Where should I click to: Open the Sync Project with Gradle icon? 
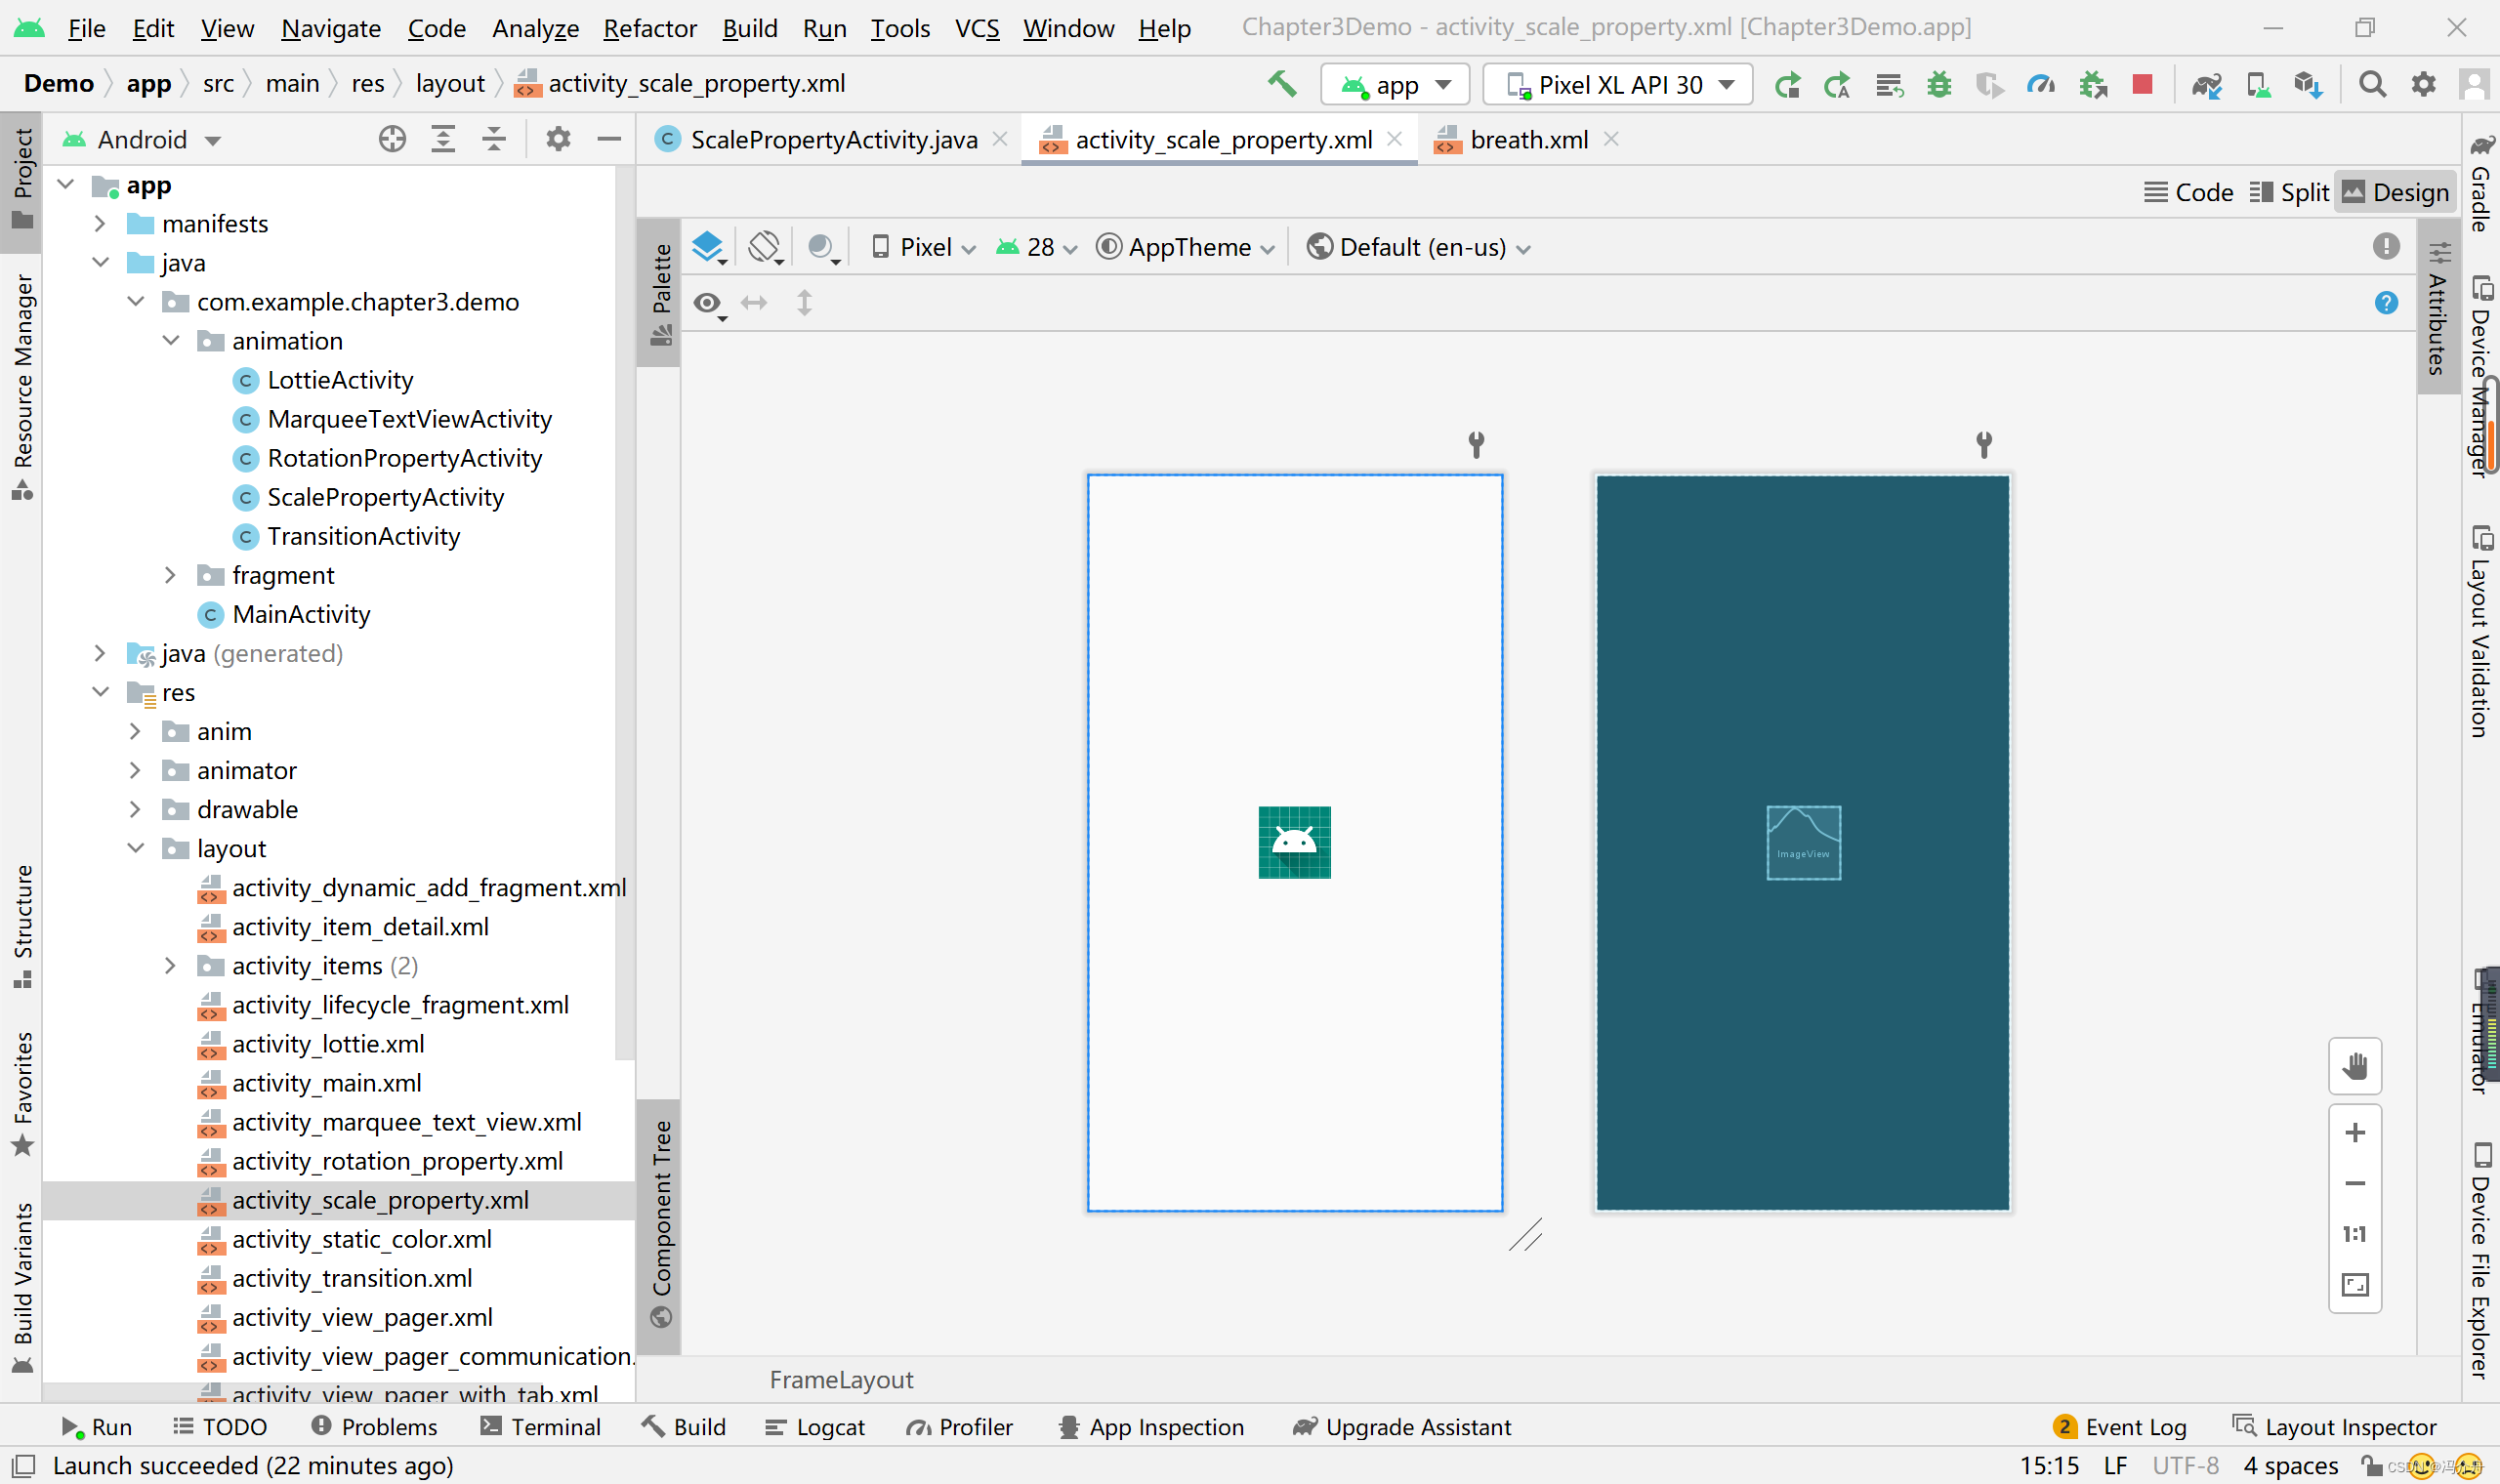tap(2206, 85)
